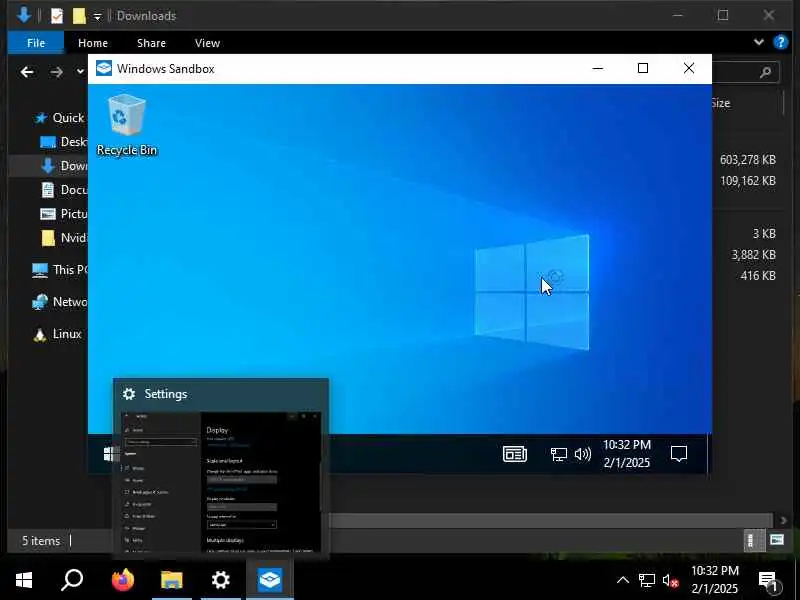
Task: Open the host Windows Start menu
Action: pos(23,580)
